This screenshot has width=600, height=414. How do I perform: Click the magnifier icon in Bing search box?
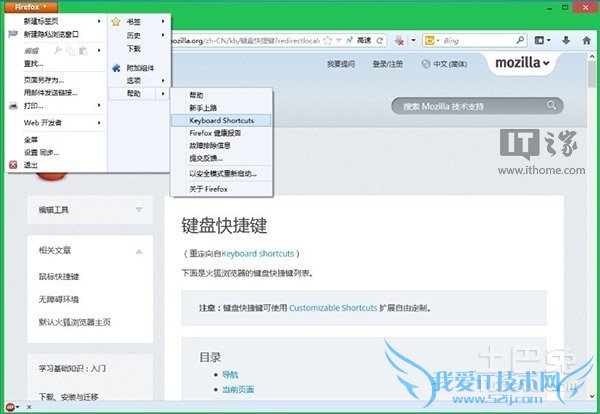click(520, 40)
